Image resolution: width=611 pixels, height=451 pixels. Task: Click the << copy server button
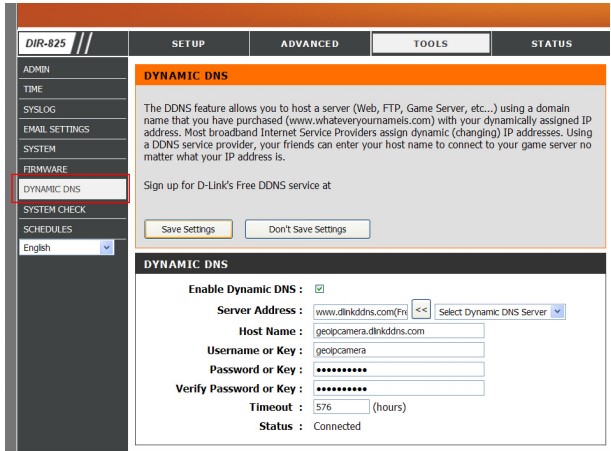[421, 310]
